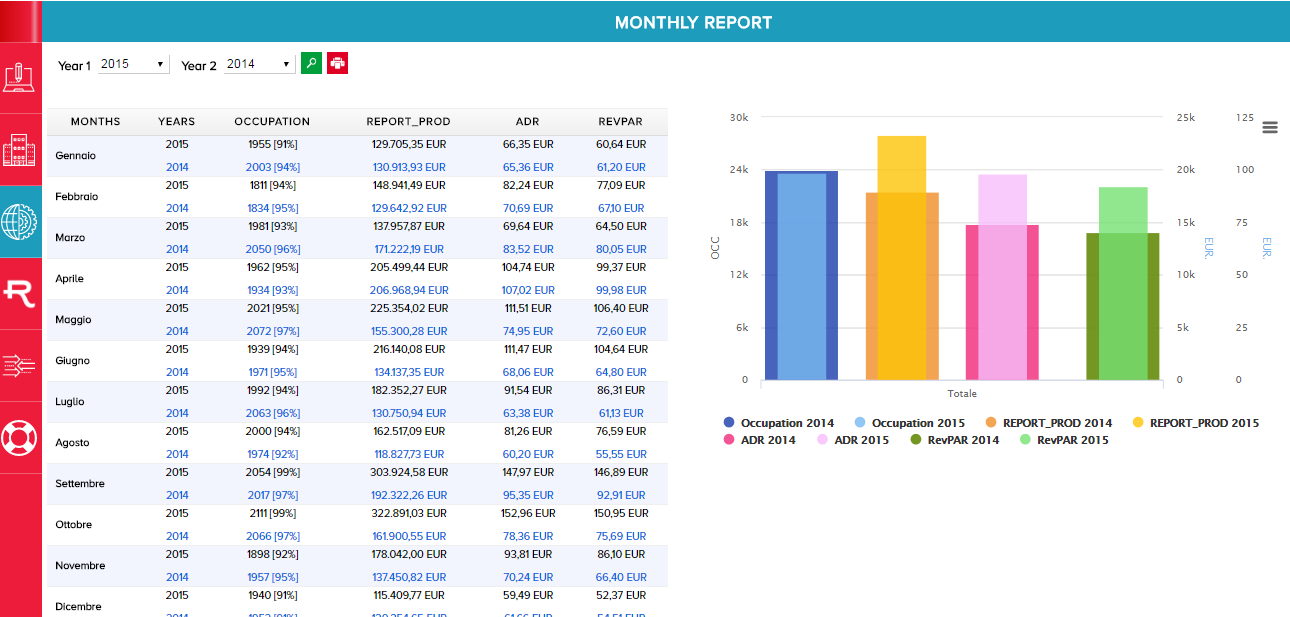
Task: Toggle Occupation 2014 legend series
Action: 778,423
